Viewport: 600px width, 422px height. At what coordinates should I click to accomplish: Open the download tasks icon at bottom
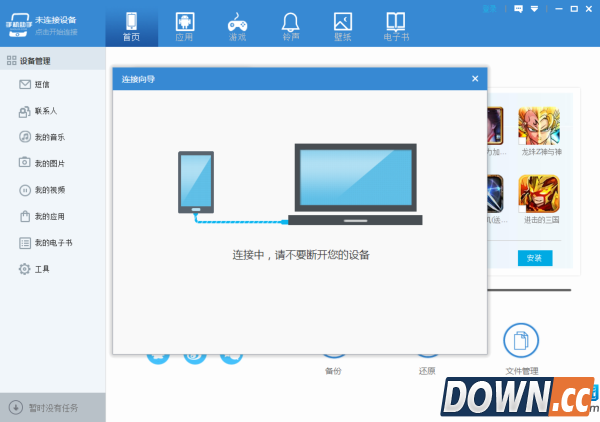(16, 407)
